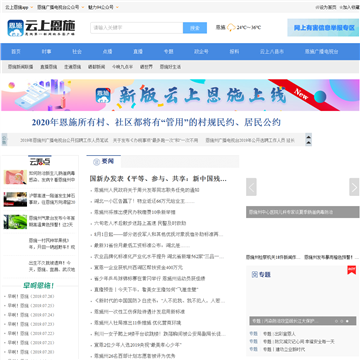The height and width of the screenshot is (360, 360).
Task: Click the circular icon on 要闻 tab
Action: coord(96,162)
